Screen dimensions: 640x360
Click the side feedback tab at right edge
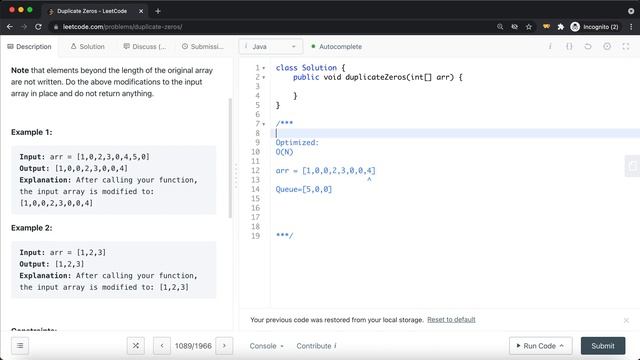click(x=632, y=166)
